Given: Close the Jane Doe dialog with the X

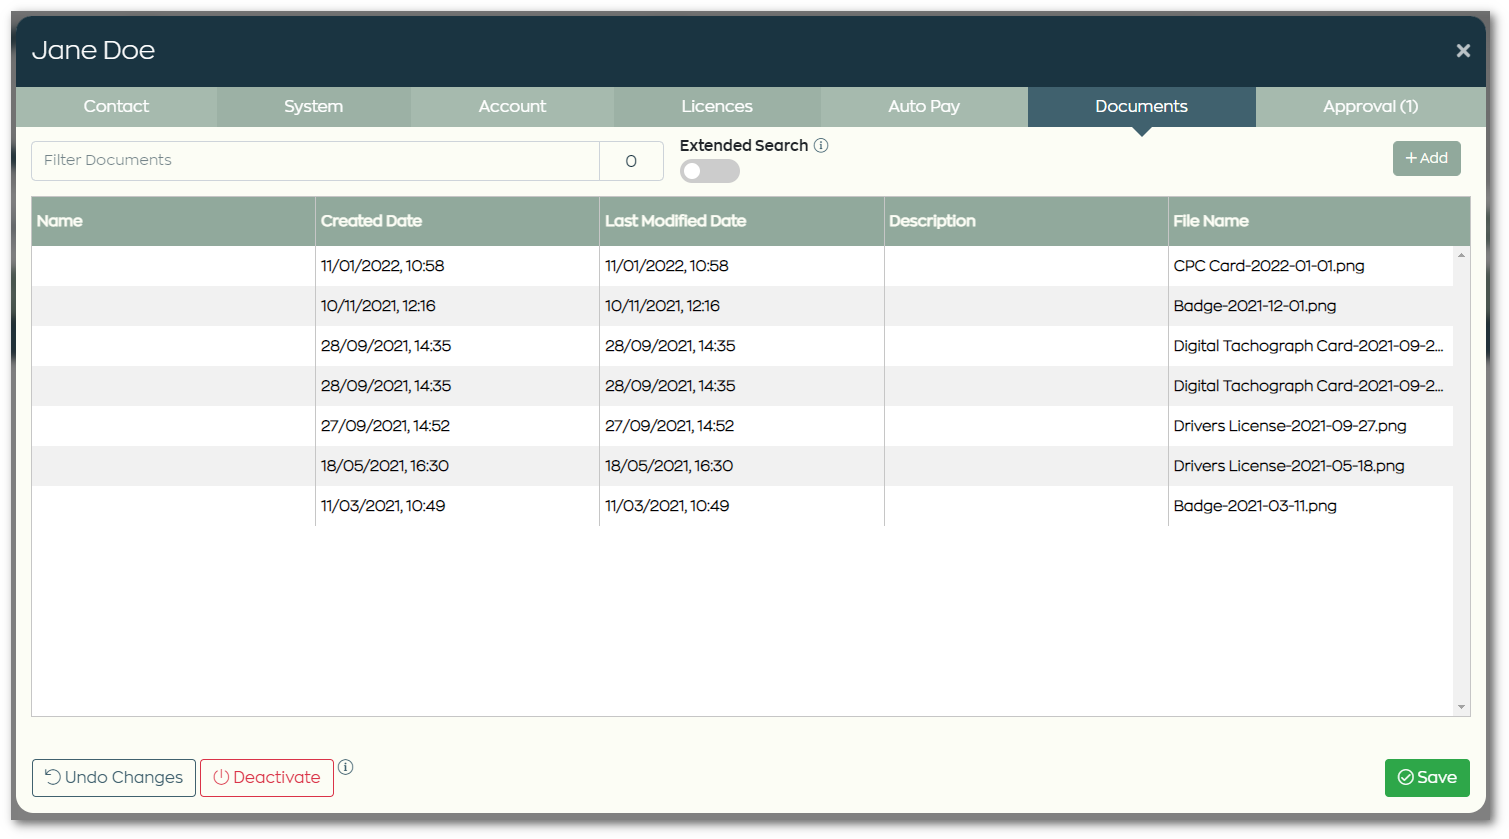Looking at the screenshot, I should 1463,50.
